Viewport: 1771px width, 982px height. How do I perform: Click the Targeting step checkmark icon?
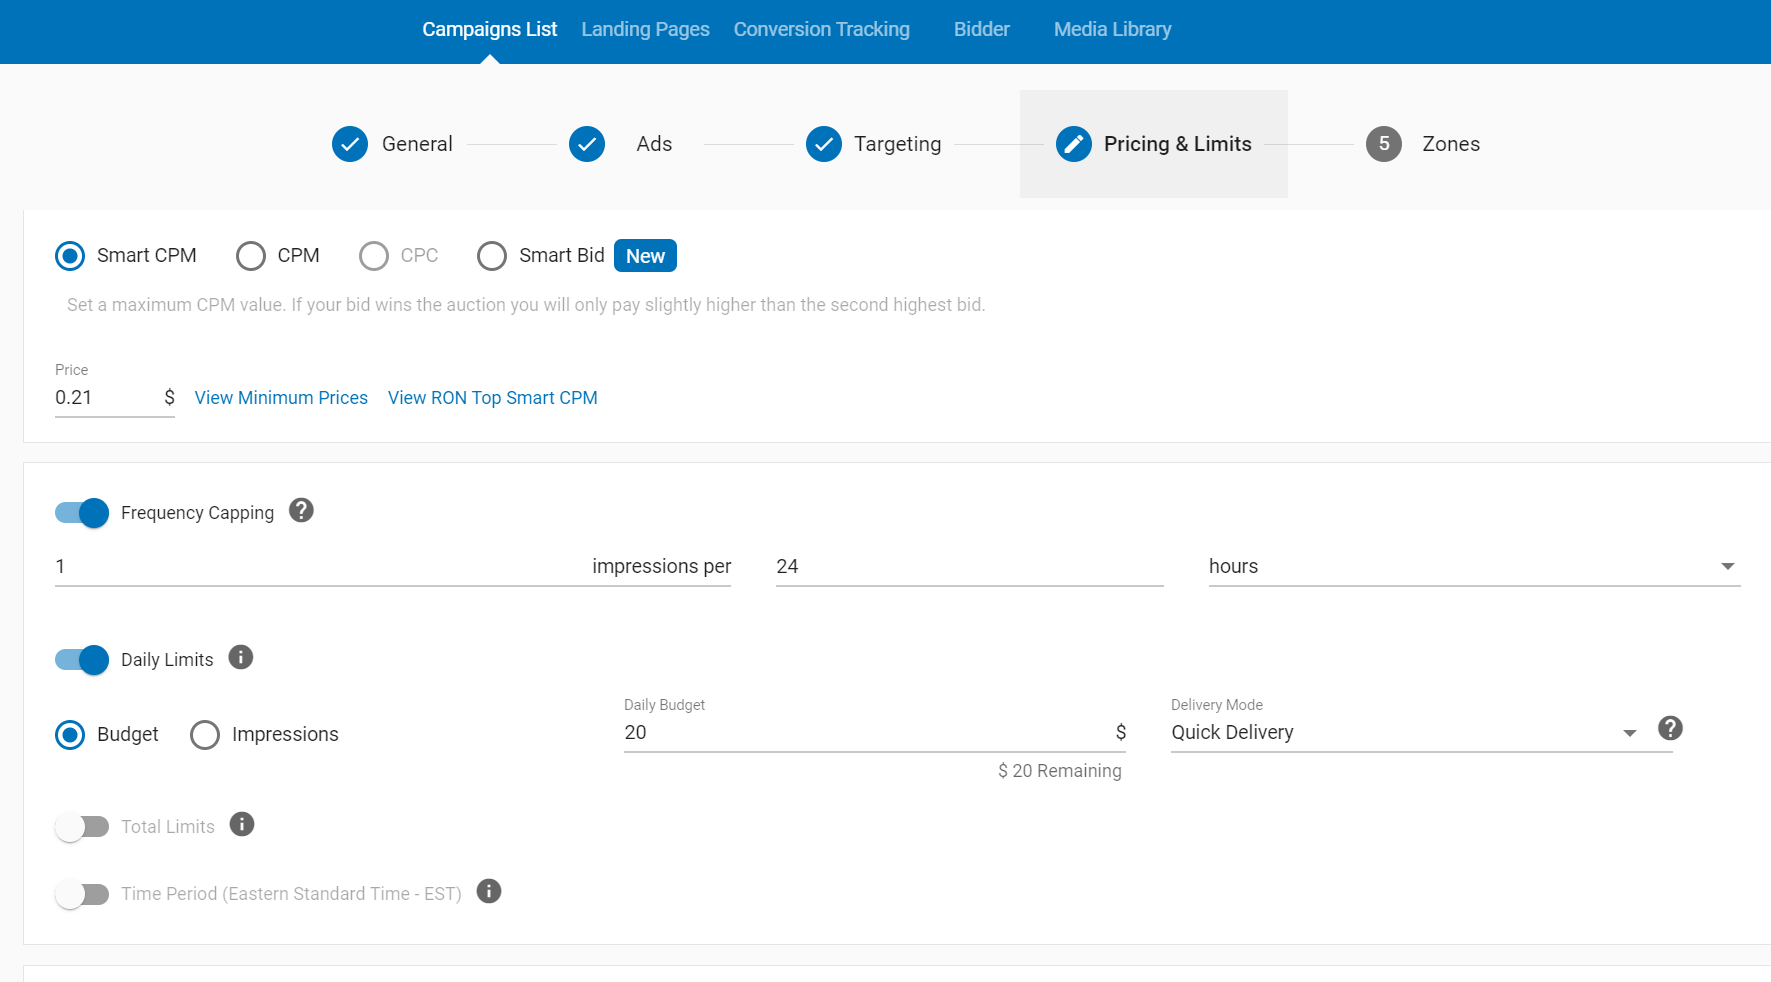tap(824, 144)
